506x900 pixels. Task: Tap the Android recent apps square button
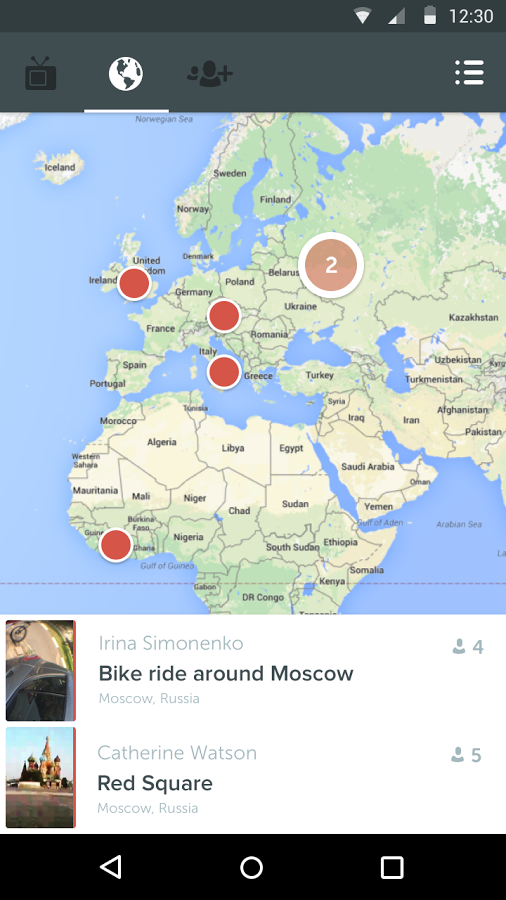pyautogui.click(x=392, y=867)
